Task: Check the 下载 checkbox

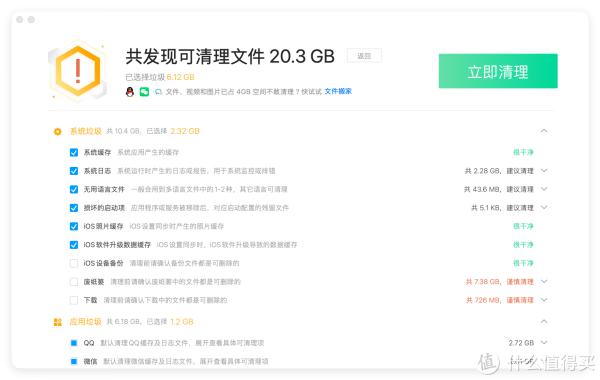Action: click(x=74, y=300)
